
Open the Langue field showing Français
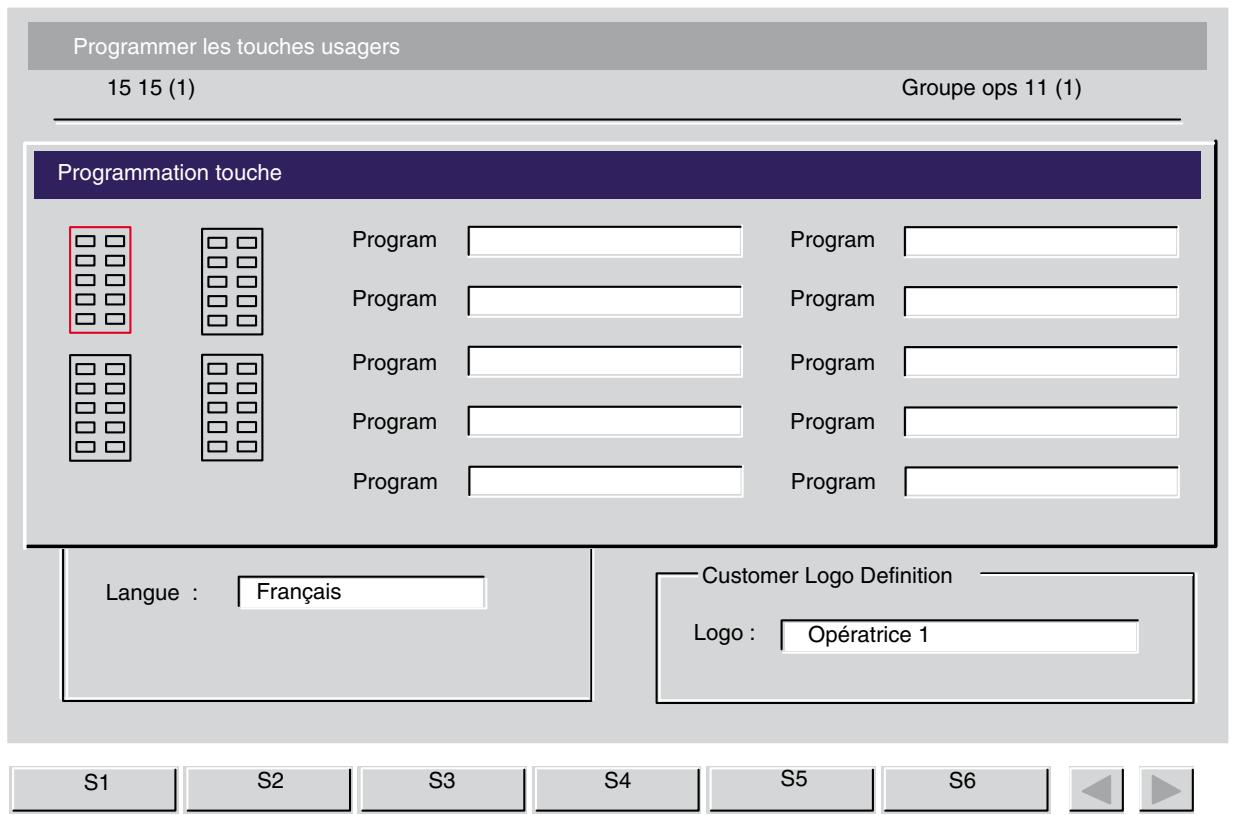click(x=361, y=592)
